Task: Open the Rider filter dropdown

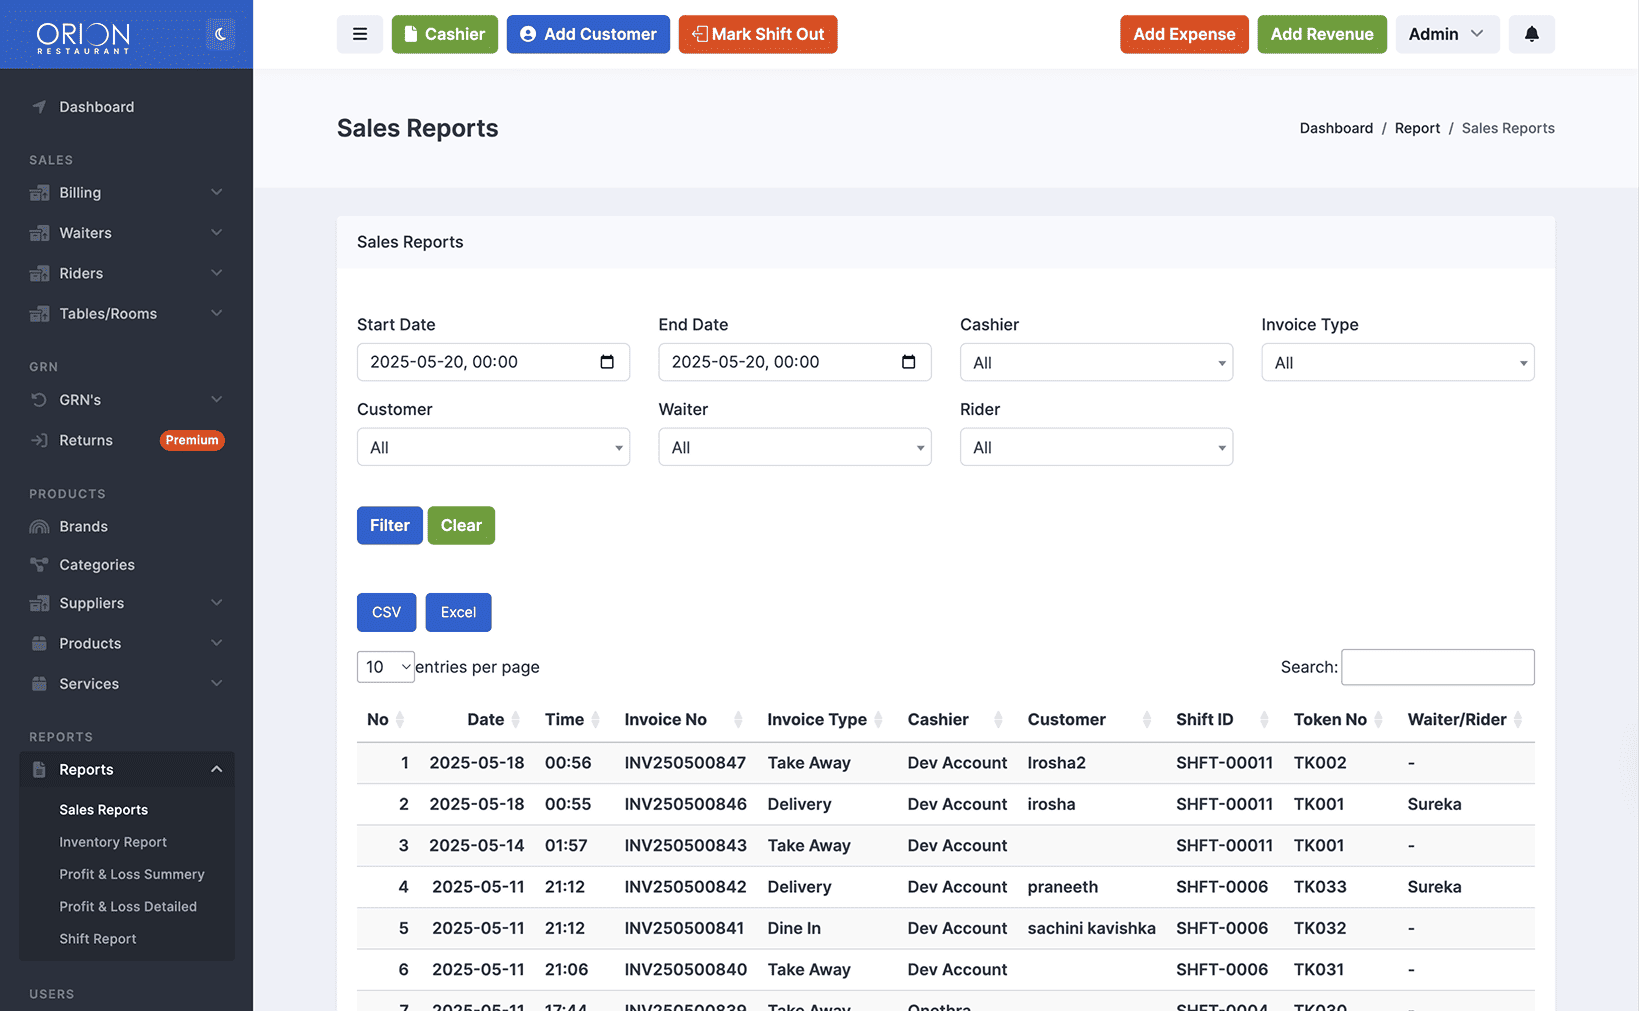Action: tap(1096, 447)
